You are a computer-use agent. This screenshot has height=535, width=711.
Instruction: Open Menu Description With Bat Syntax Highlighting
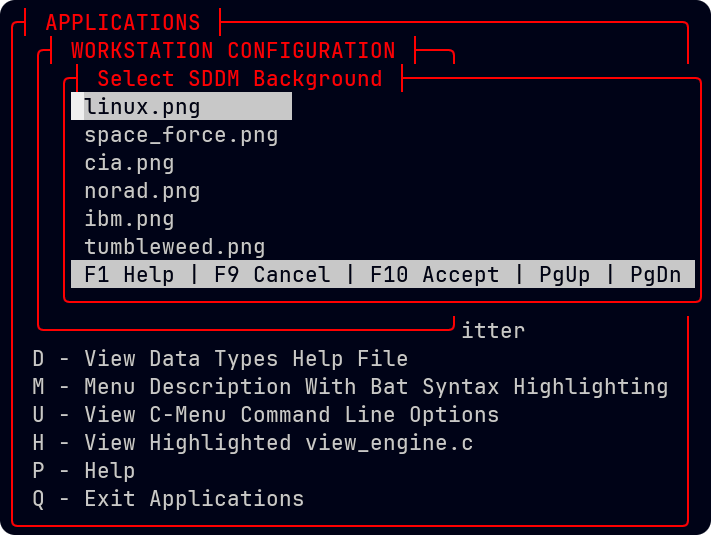[350, 387]
